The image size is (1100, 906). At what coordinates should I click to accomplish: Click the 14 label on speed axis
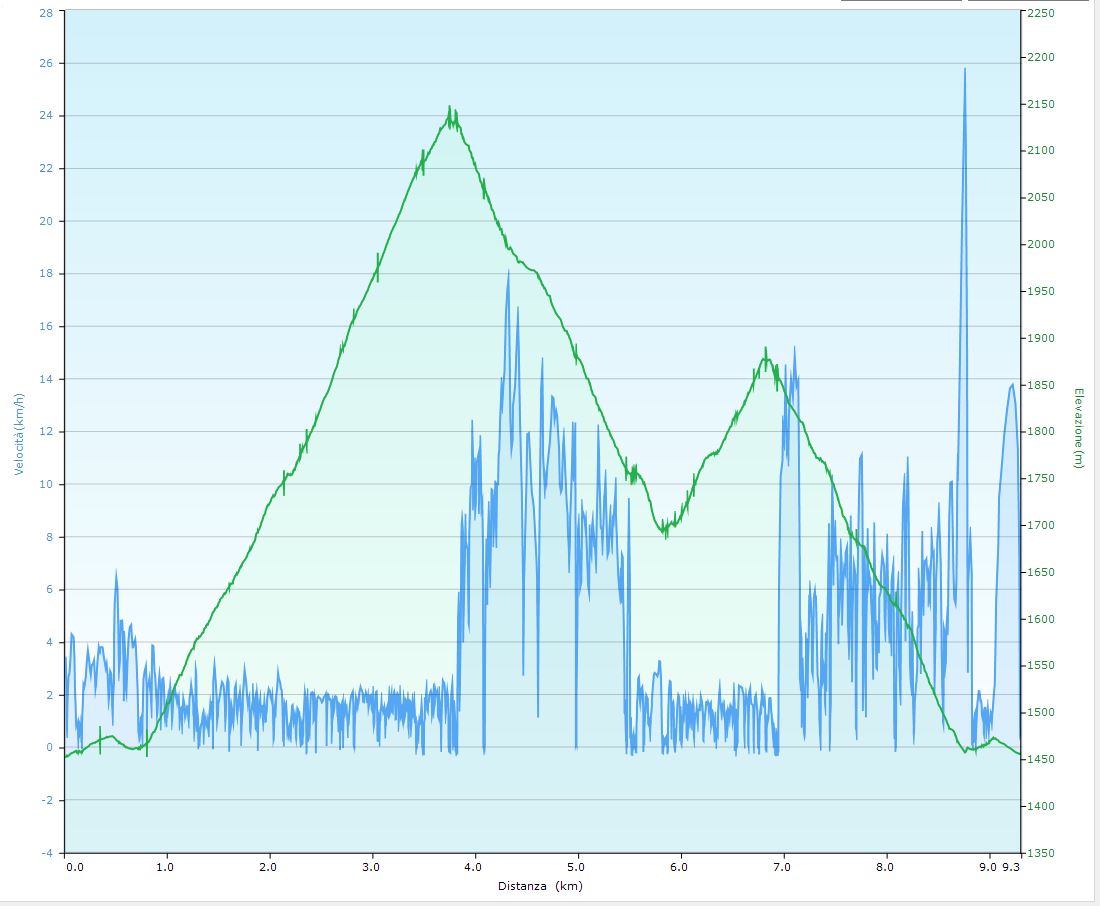(45, 379)
